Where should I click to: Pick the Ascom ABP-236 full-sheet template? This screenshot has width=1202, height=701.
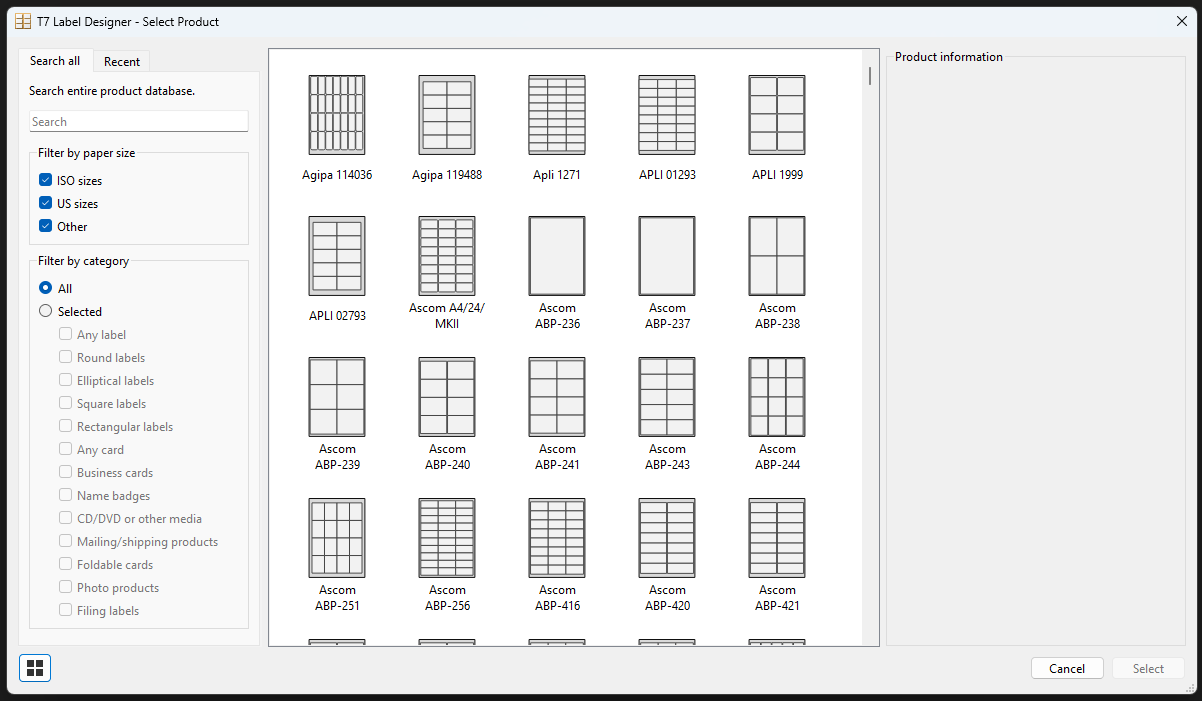(x=557, y=256)
